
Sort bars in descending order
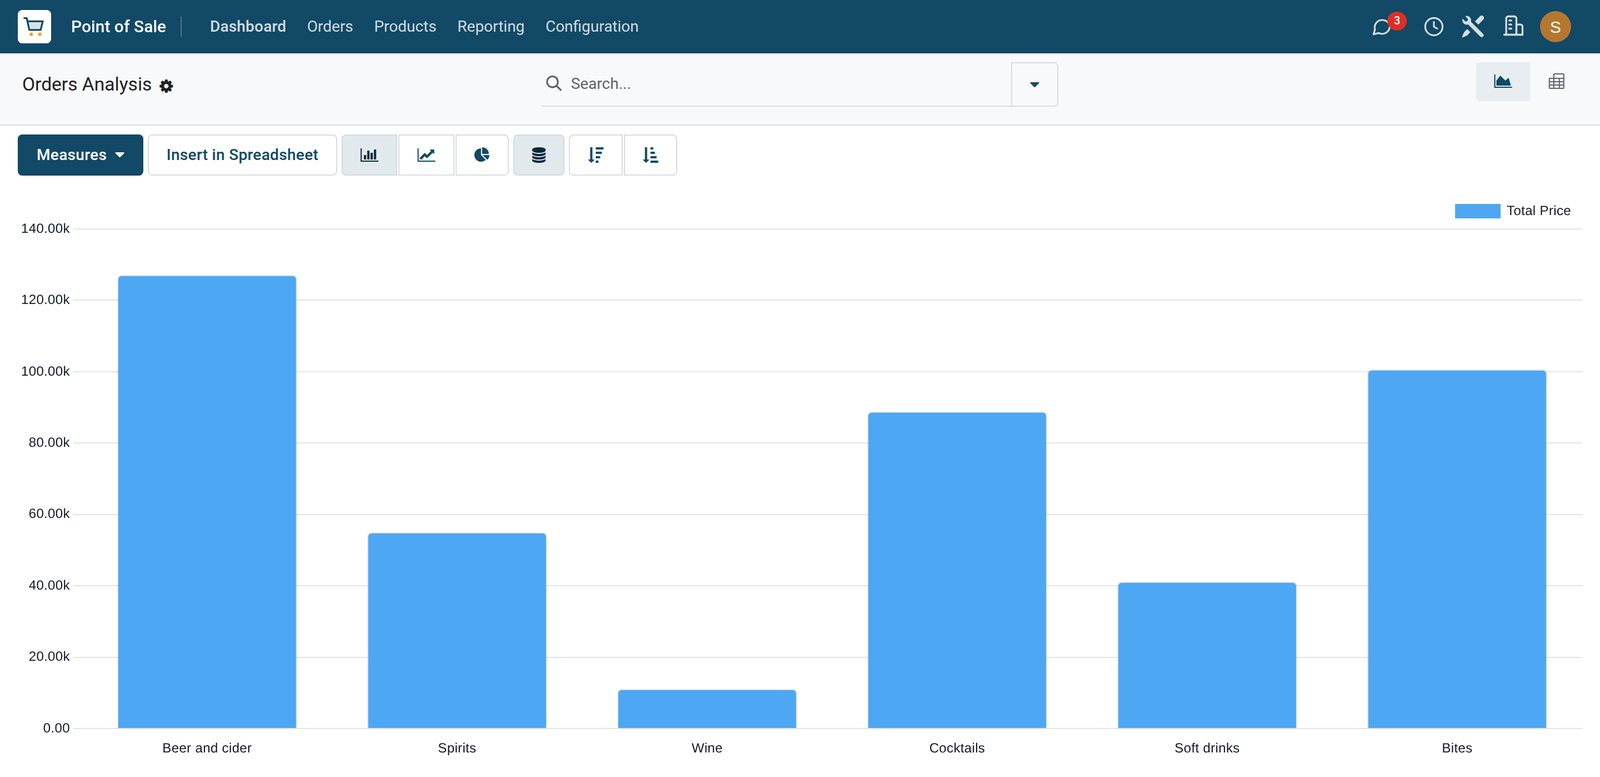[x=596, y=155]
